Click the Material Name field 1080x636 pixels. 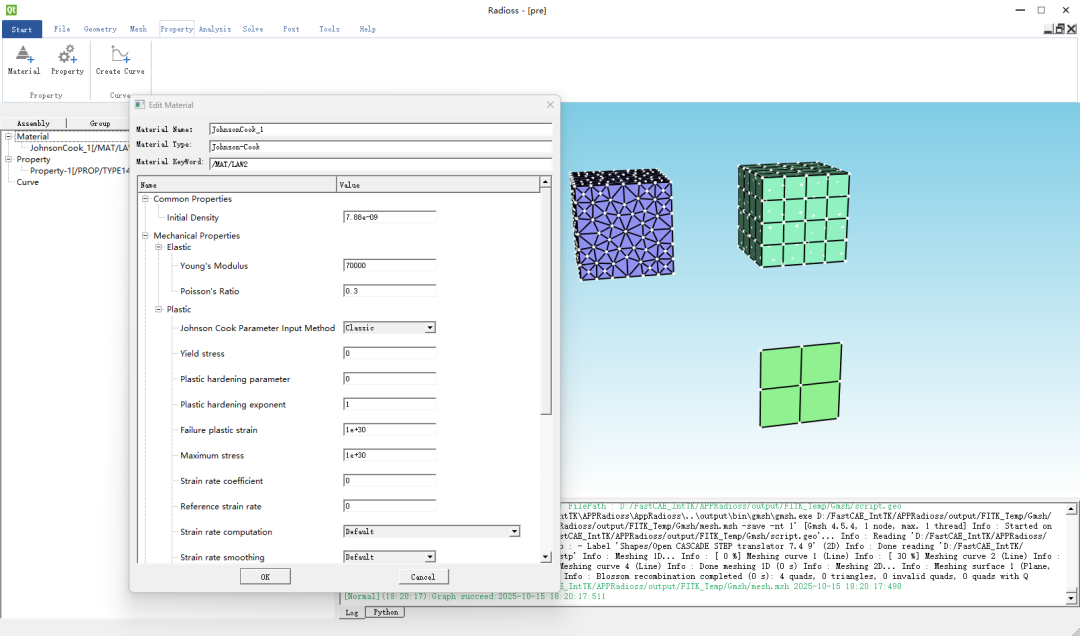[380, 130]
